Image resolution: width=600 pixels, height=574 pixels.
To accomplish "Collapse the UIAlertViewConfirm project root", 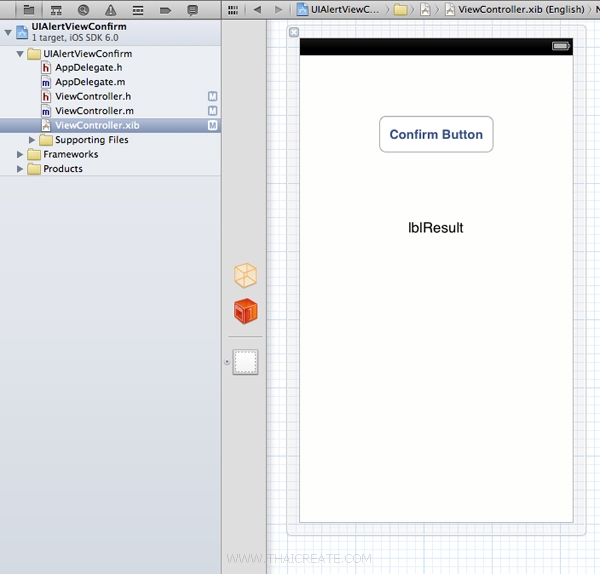I will point(8,33).
